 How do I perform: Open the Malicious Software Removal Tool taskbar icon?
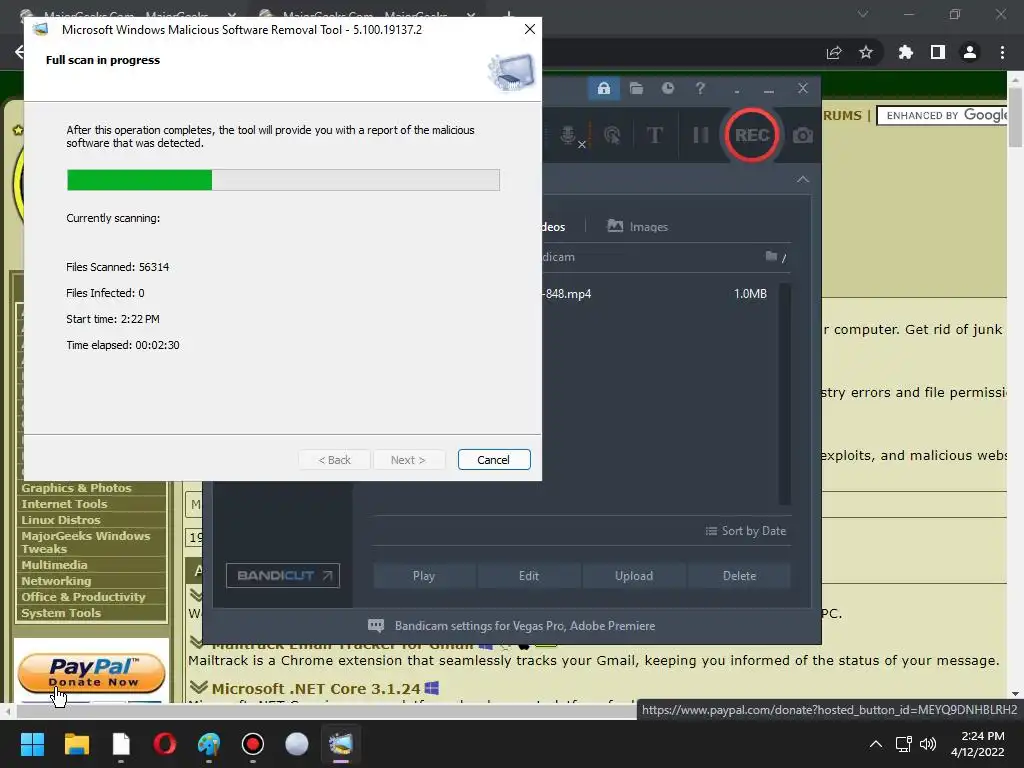pyautogui.click(x=341, y=744)
